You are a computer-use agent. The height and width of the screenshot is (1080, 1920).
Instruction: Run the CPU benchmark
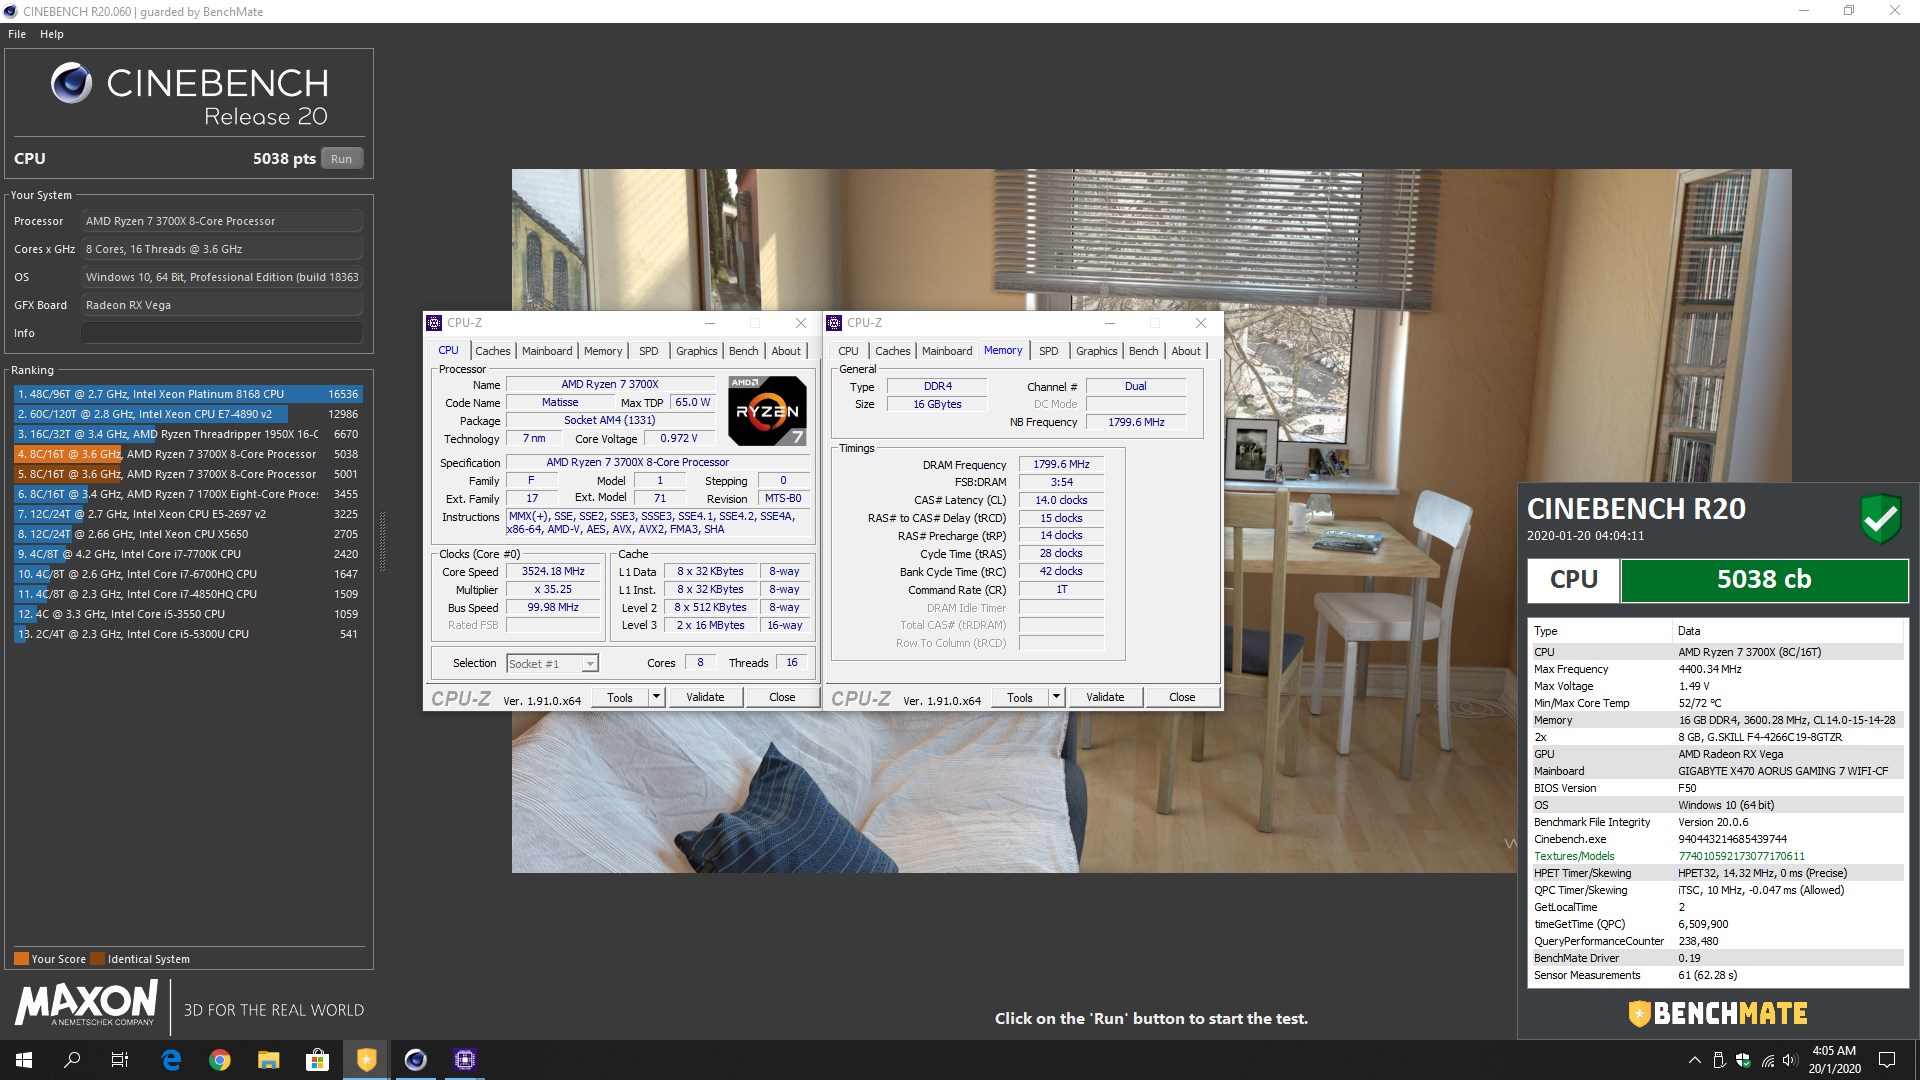[342, 159]
